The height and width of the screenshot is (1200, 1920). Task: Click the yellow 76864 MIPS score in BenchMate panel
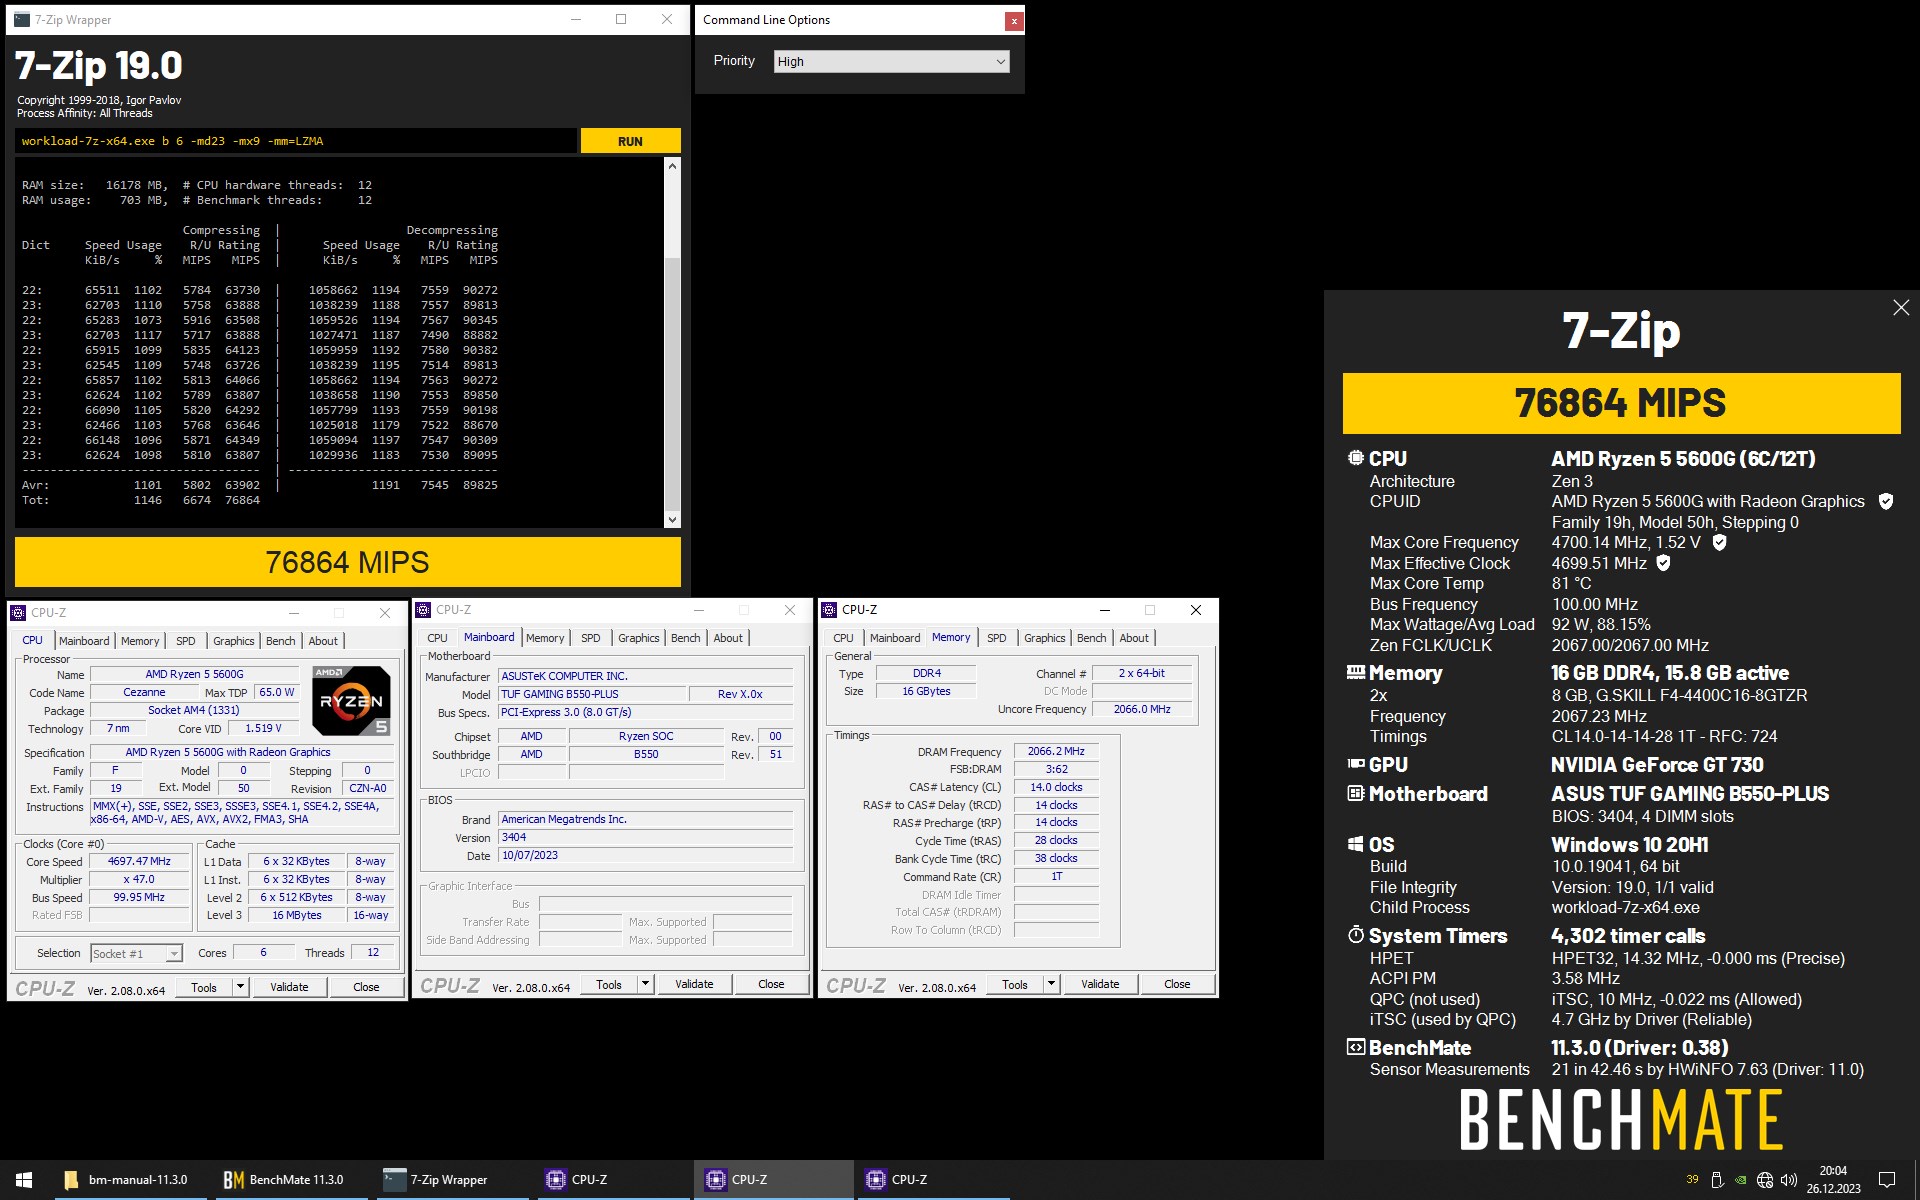(x=1621, y=403)
